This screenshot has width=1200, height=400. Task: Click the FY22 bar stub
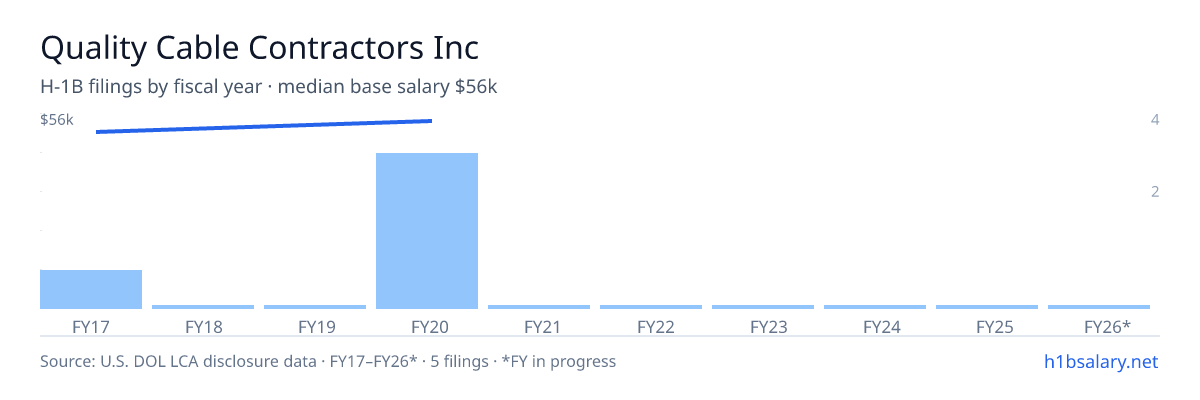click(x=651, y=307)
